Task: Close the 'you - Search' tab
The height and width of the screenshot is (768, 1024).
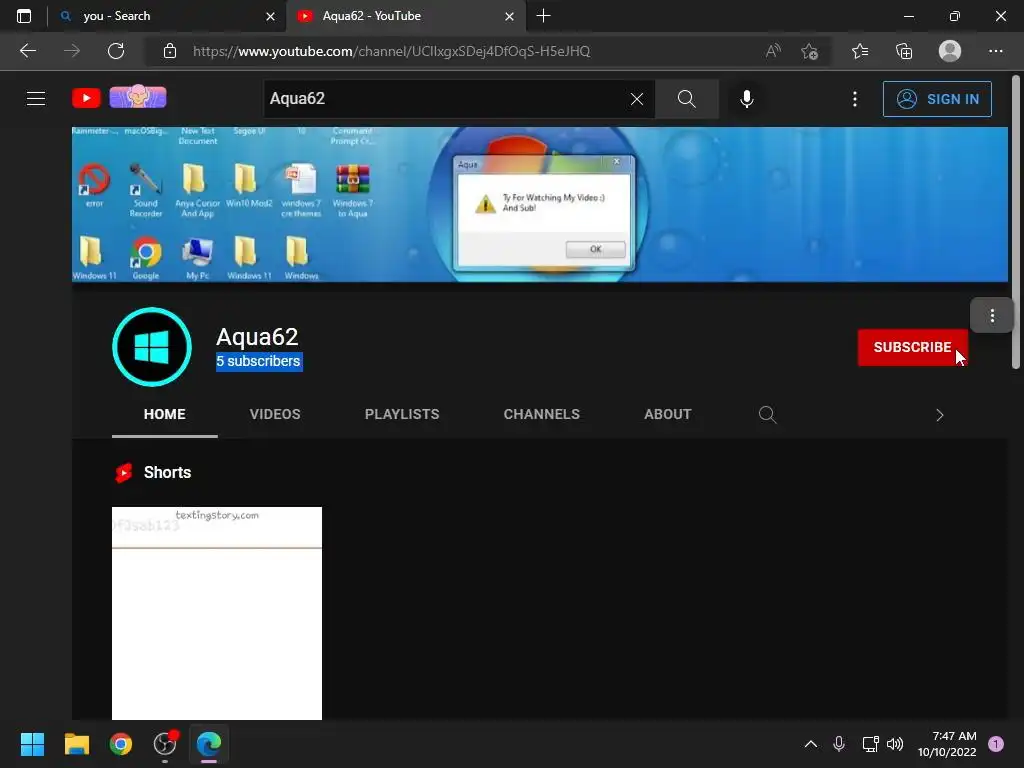Action: [x=270, y=16]
